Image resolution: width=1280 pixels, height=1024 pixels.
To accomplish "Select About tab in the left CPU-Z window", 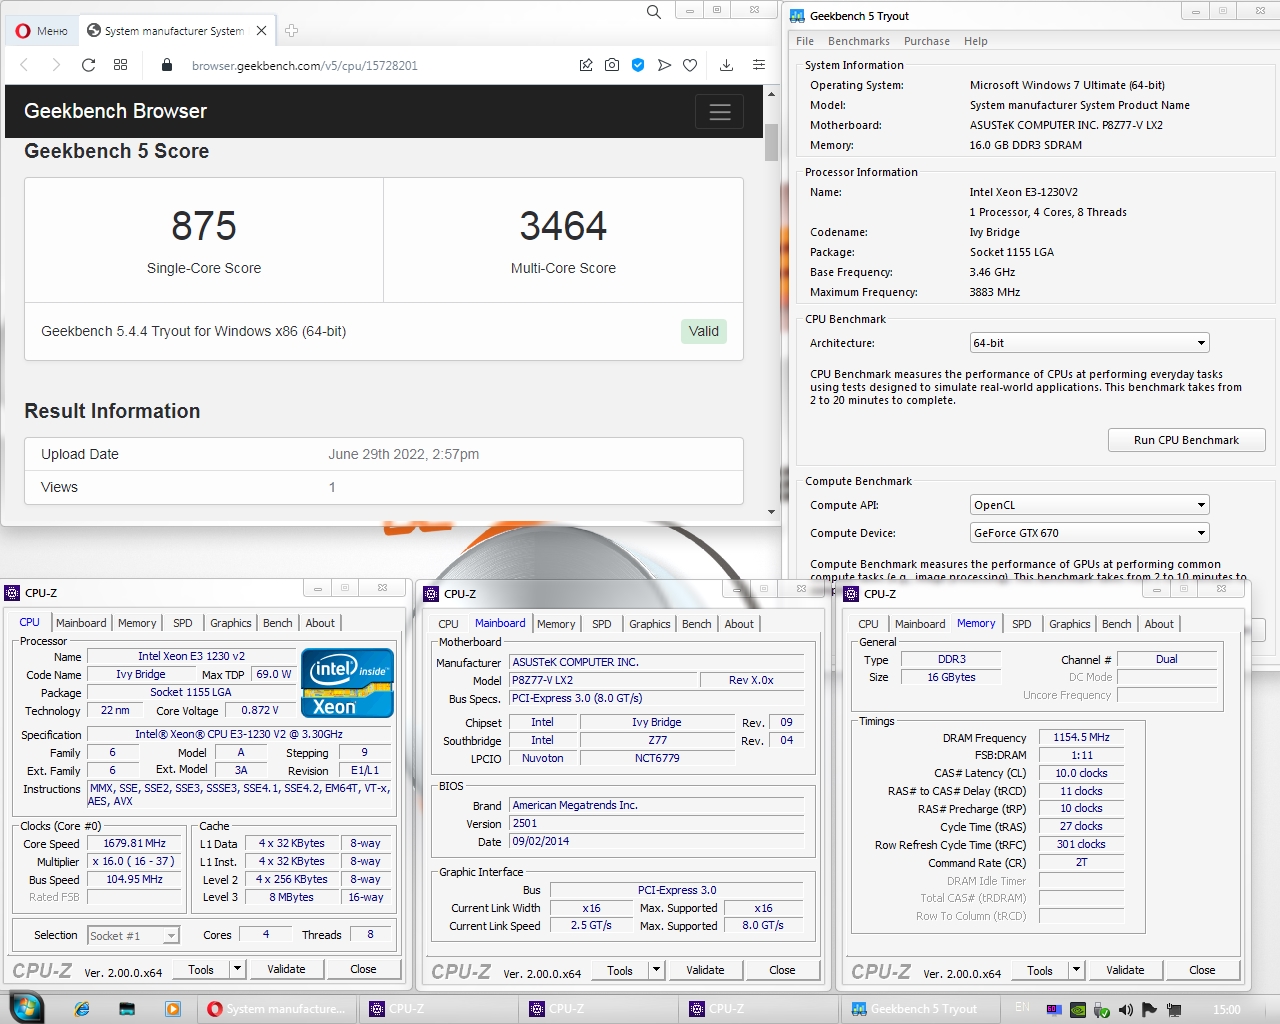I will click(x=320, y=623).
